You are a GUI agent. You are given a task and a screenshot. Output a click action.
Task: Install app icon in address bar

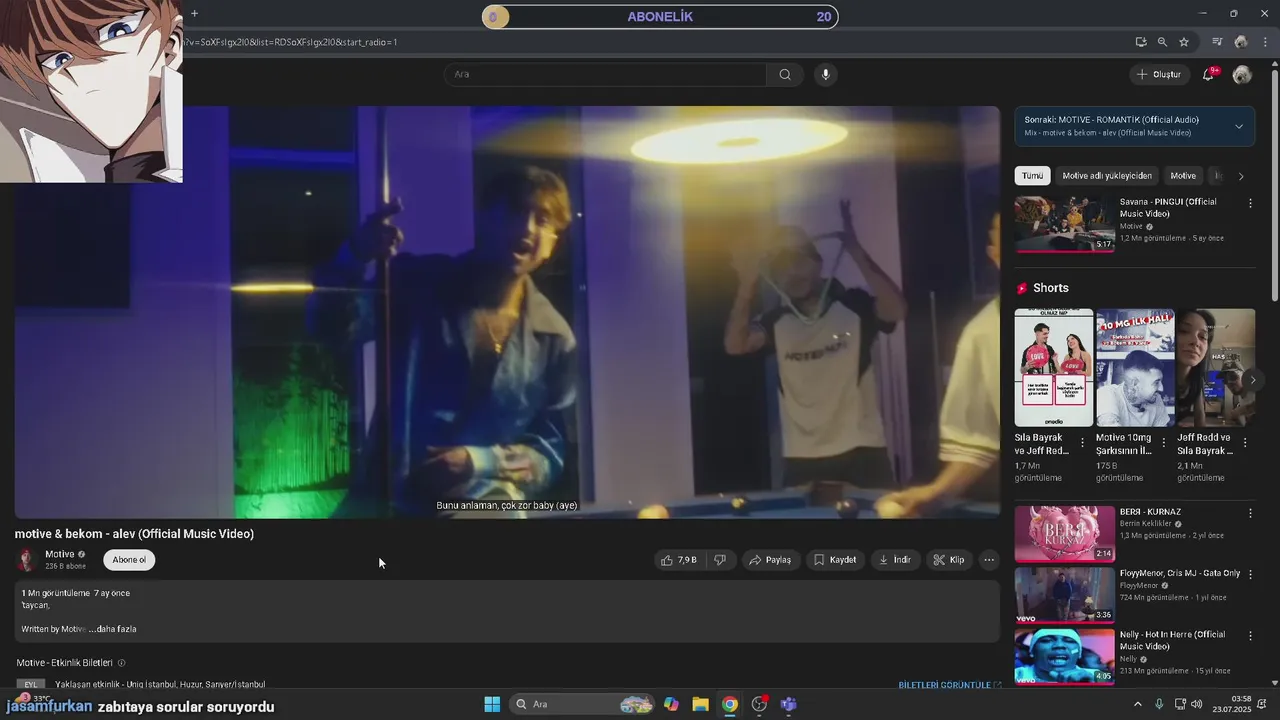click(1141, 42)
